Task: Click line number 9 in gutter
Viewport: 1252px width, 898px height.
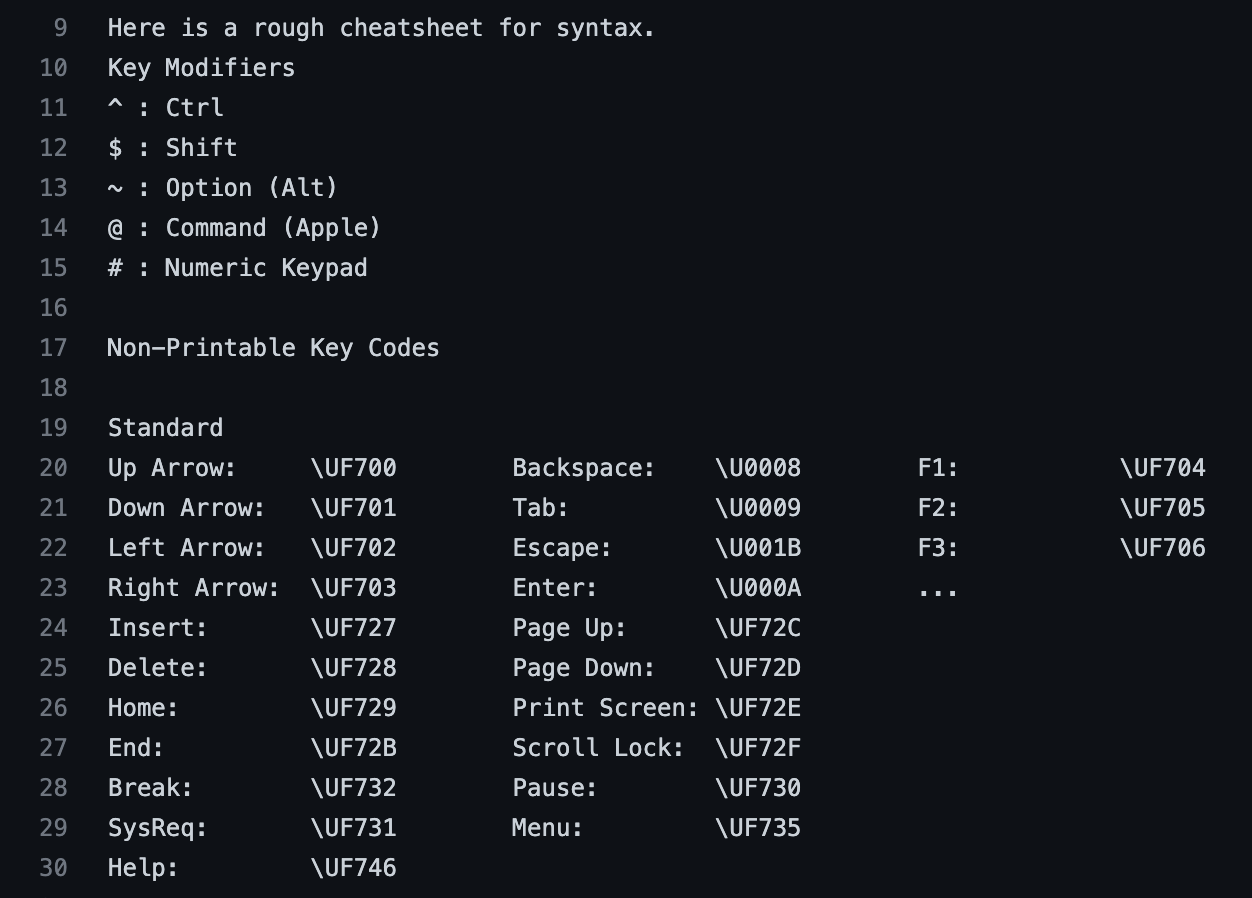Action: 60,28
